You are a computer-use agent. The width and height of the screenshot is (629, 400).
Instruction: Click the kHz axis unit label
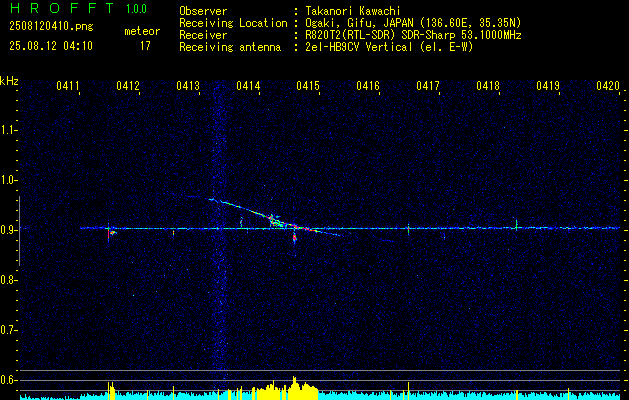9,81
